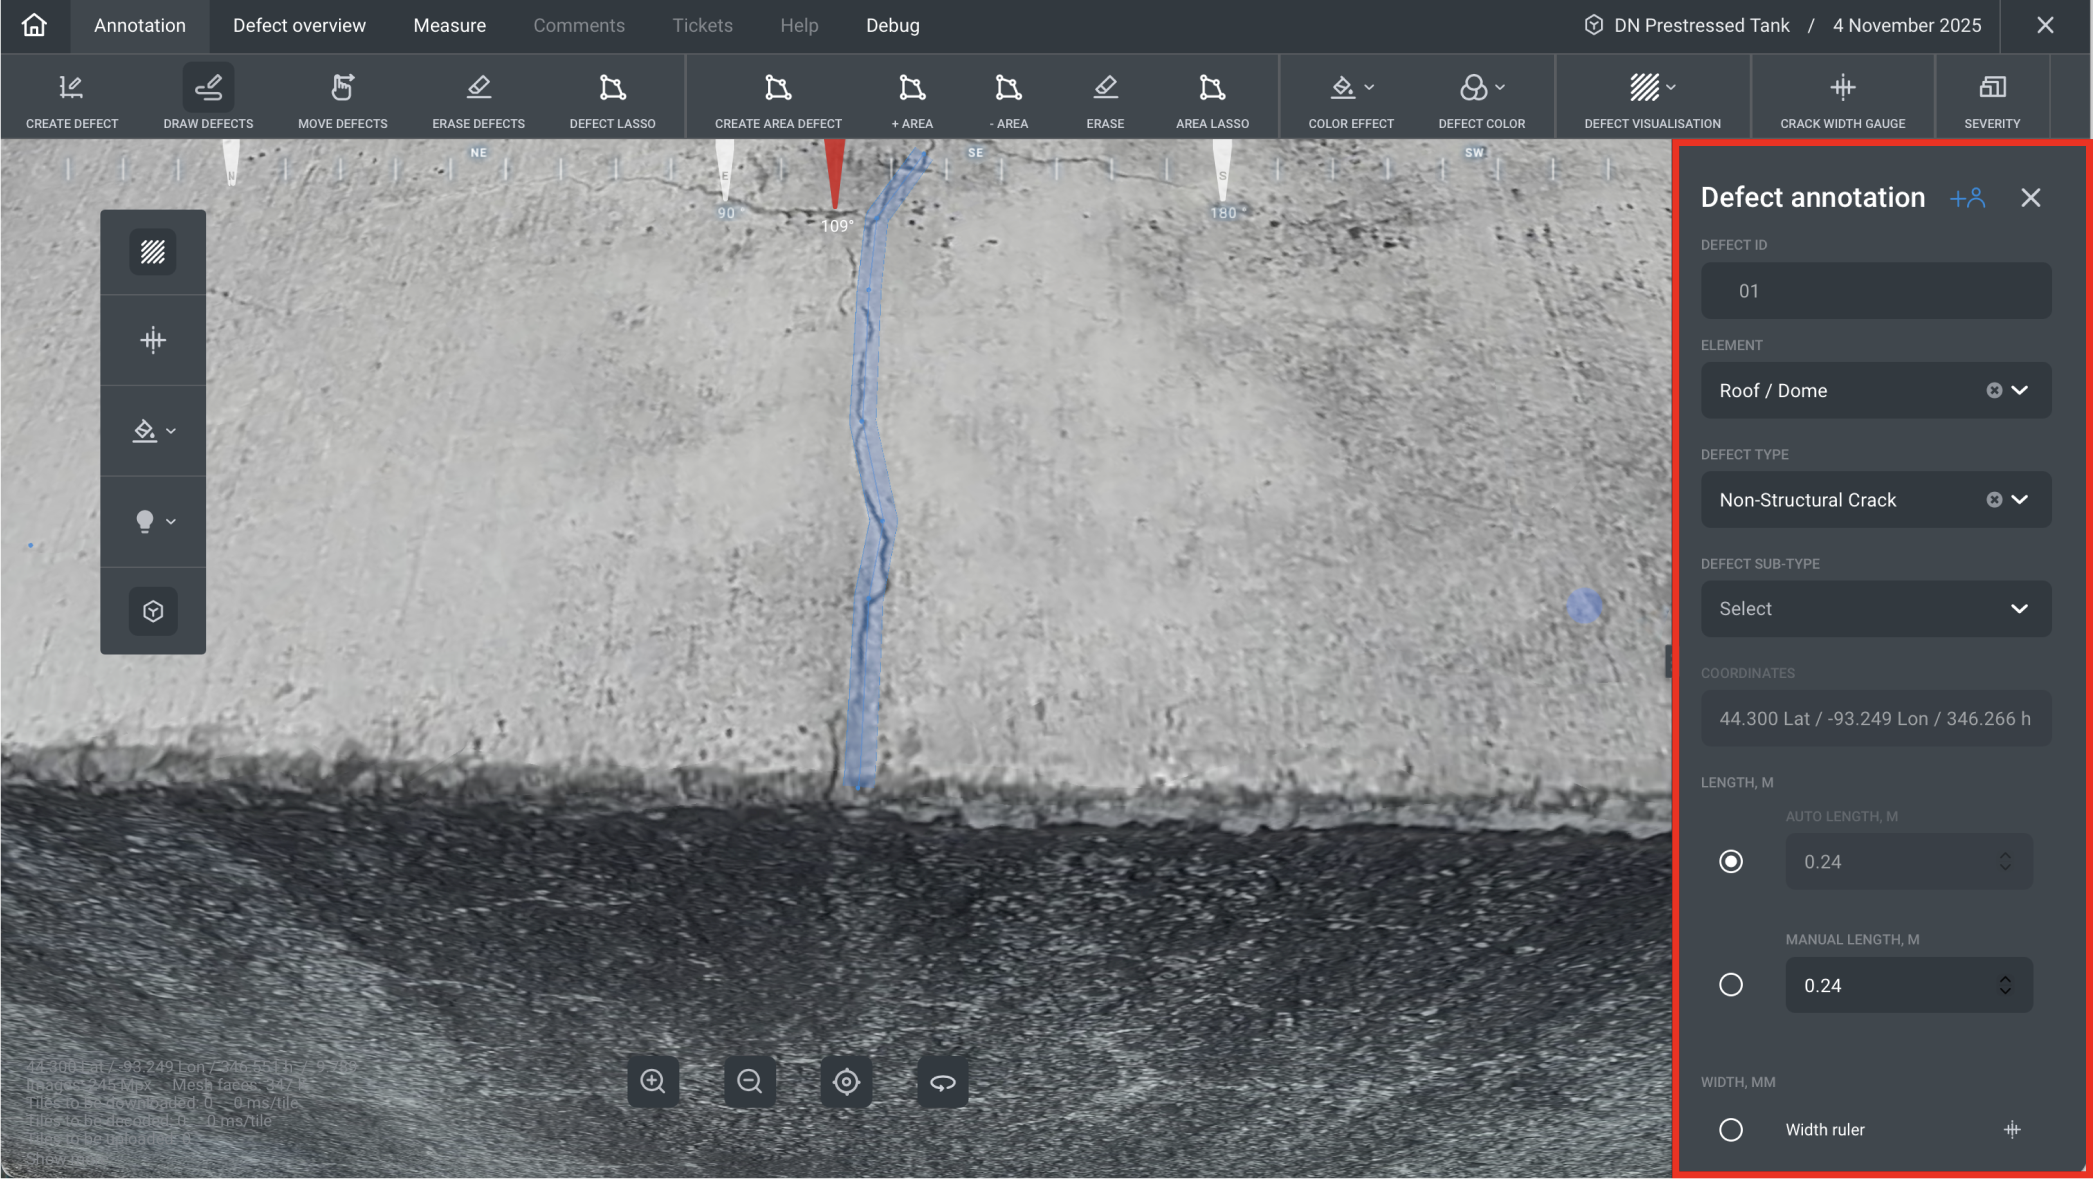2094x1182 pixels.
Task: Enable the Width ruler radio option
Action: pos(1730,1130)
